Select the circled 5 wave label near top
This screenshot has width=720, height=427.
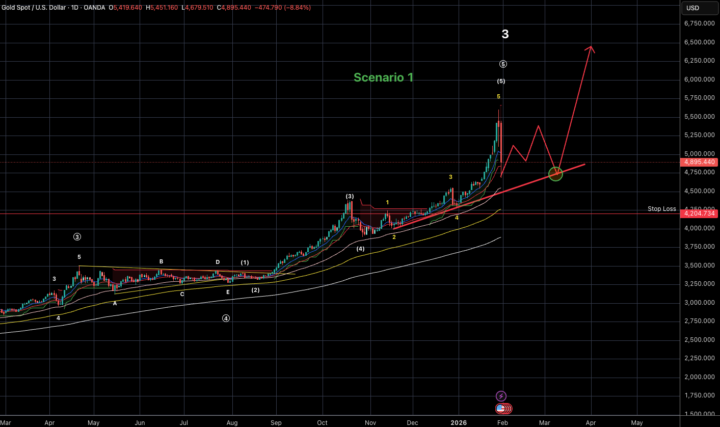coord(503,64)
